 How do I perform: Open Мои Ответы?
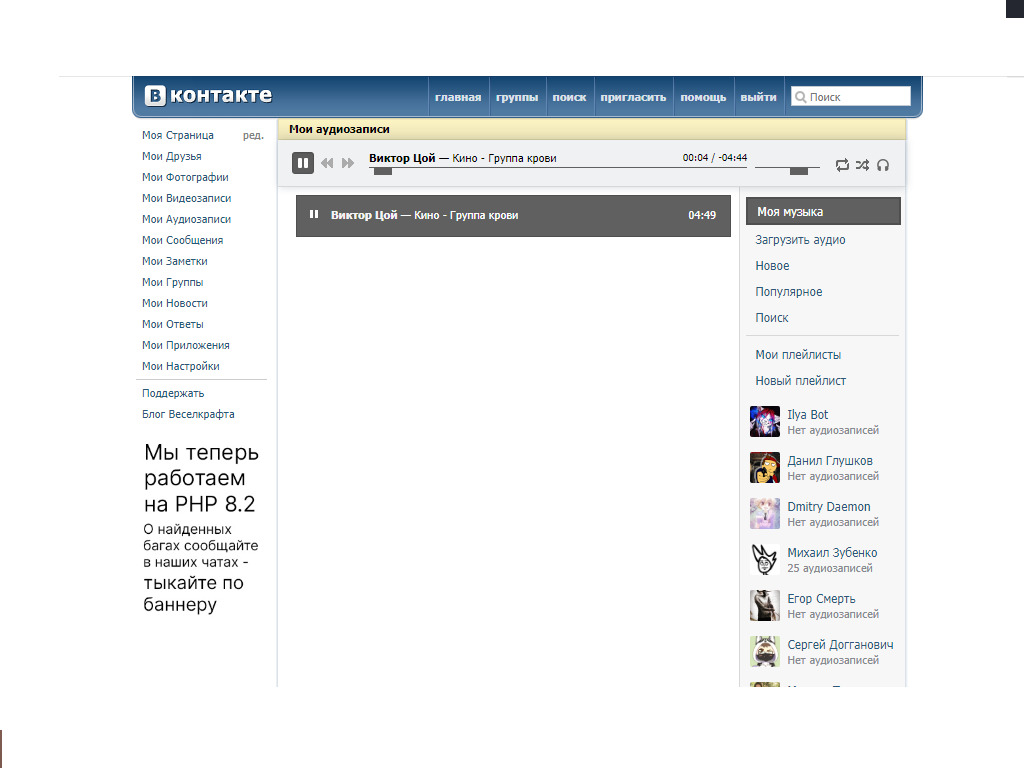[x=173, y=324]
